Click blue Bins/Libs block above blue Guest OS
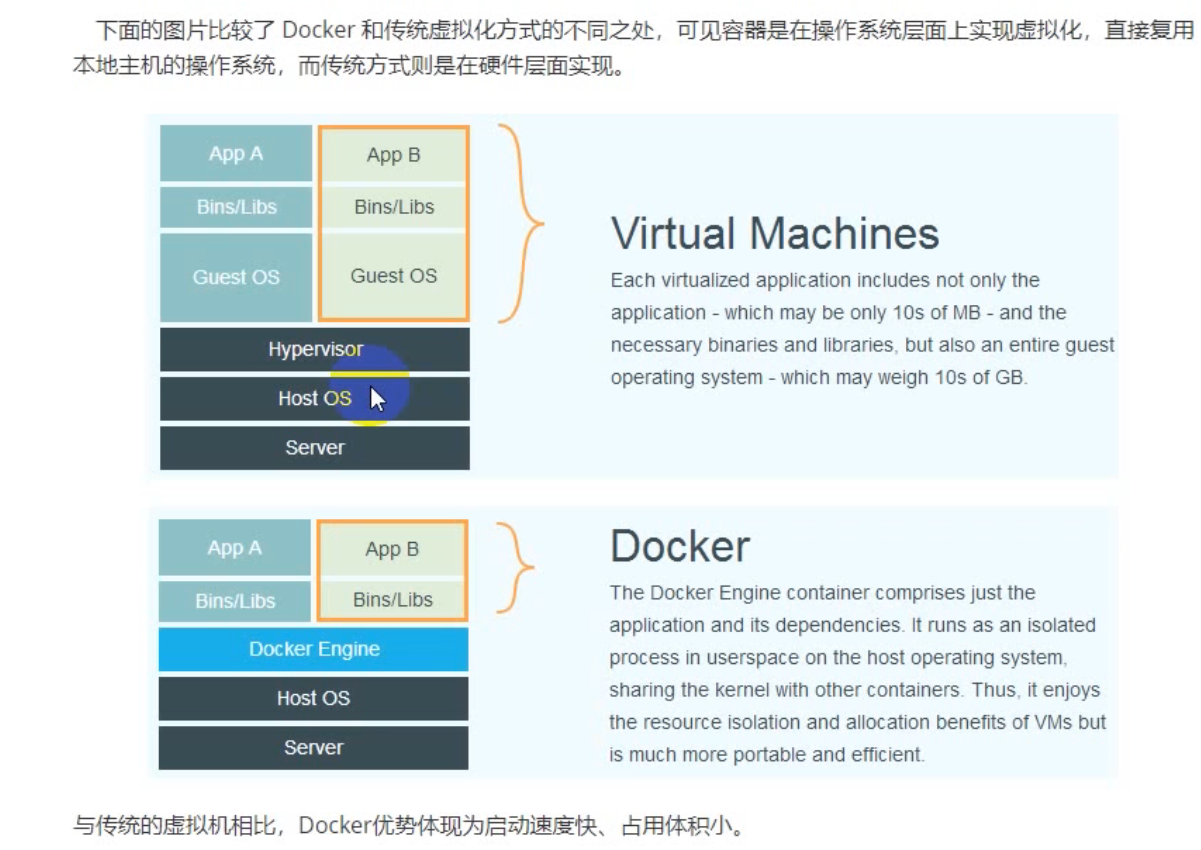The height and width of the screenshot is (850, 1201). [x=236, y=207]
